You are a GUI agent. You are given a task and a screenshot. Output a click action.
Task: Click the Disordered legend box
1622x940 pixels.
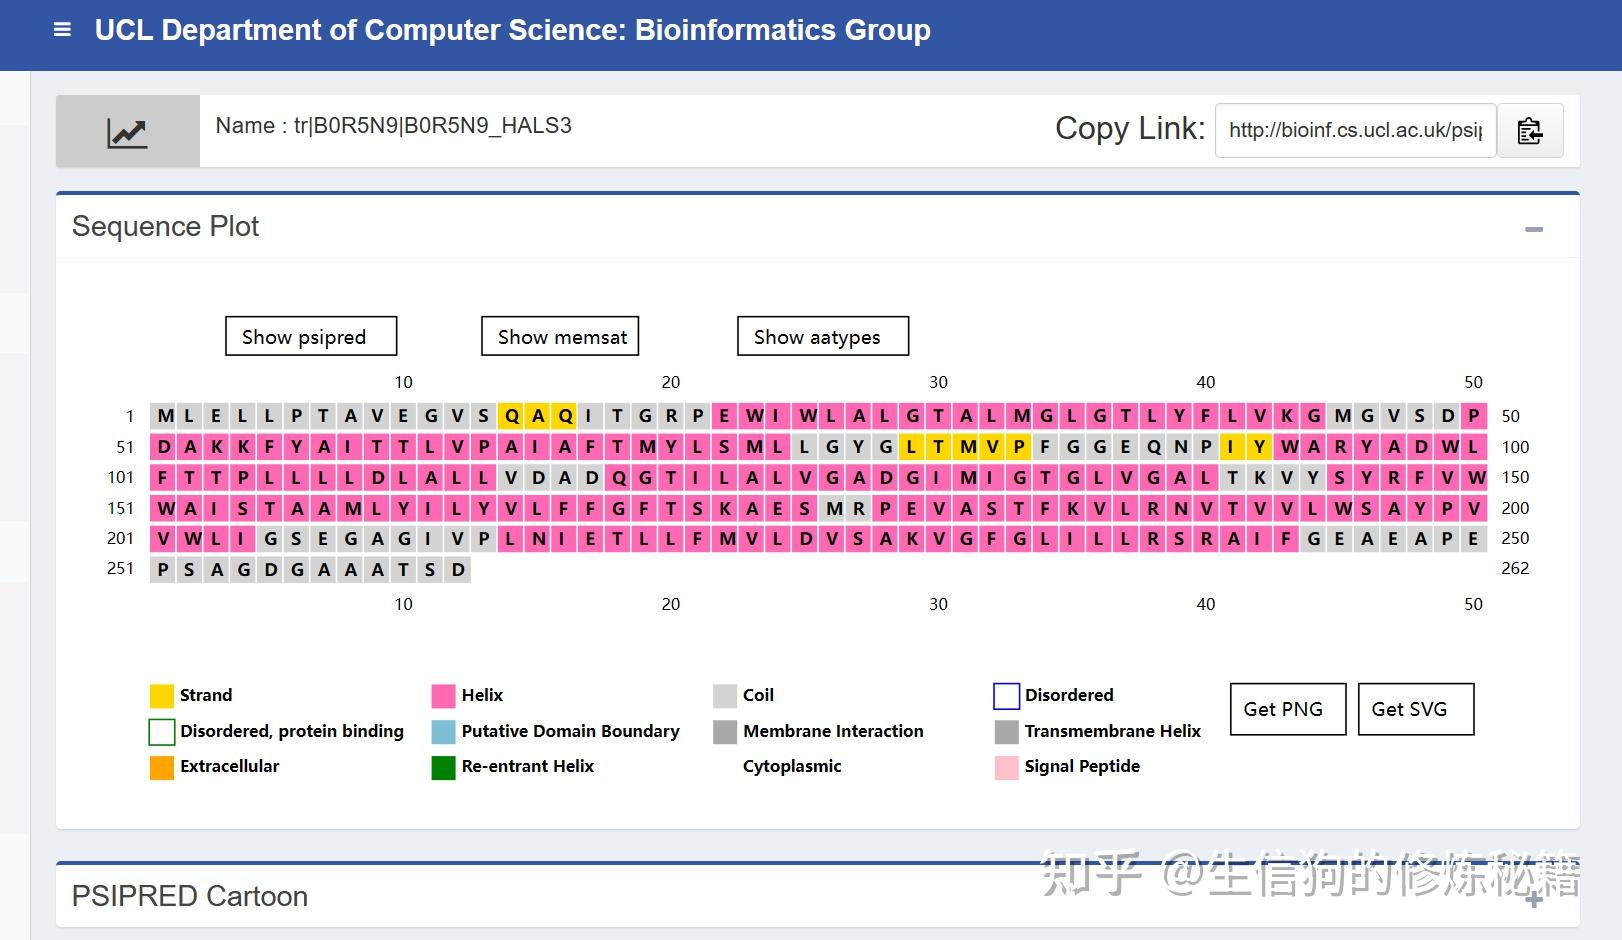tap(1006, 696)
